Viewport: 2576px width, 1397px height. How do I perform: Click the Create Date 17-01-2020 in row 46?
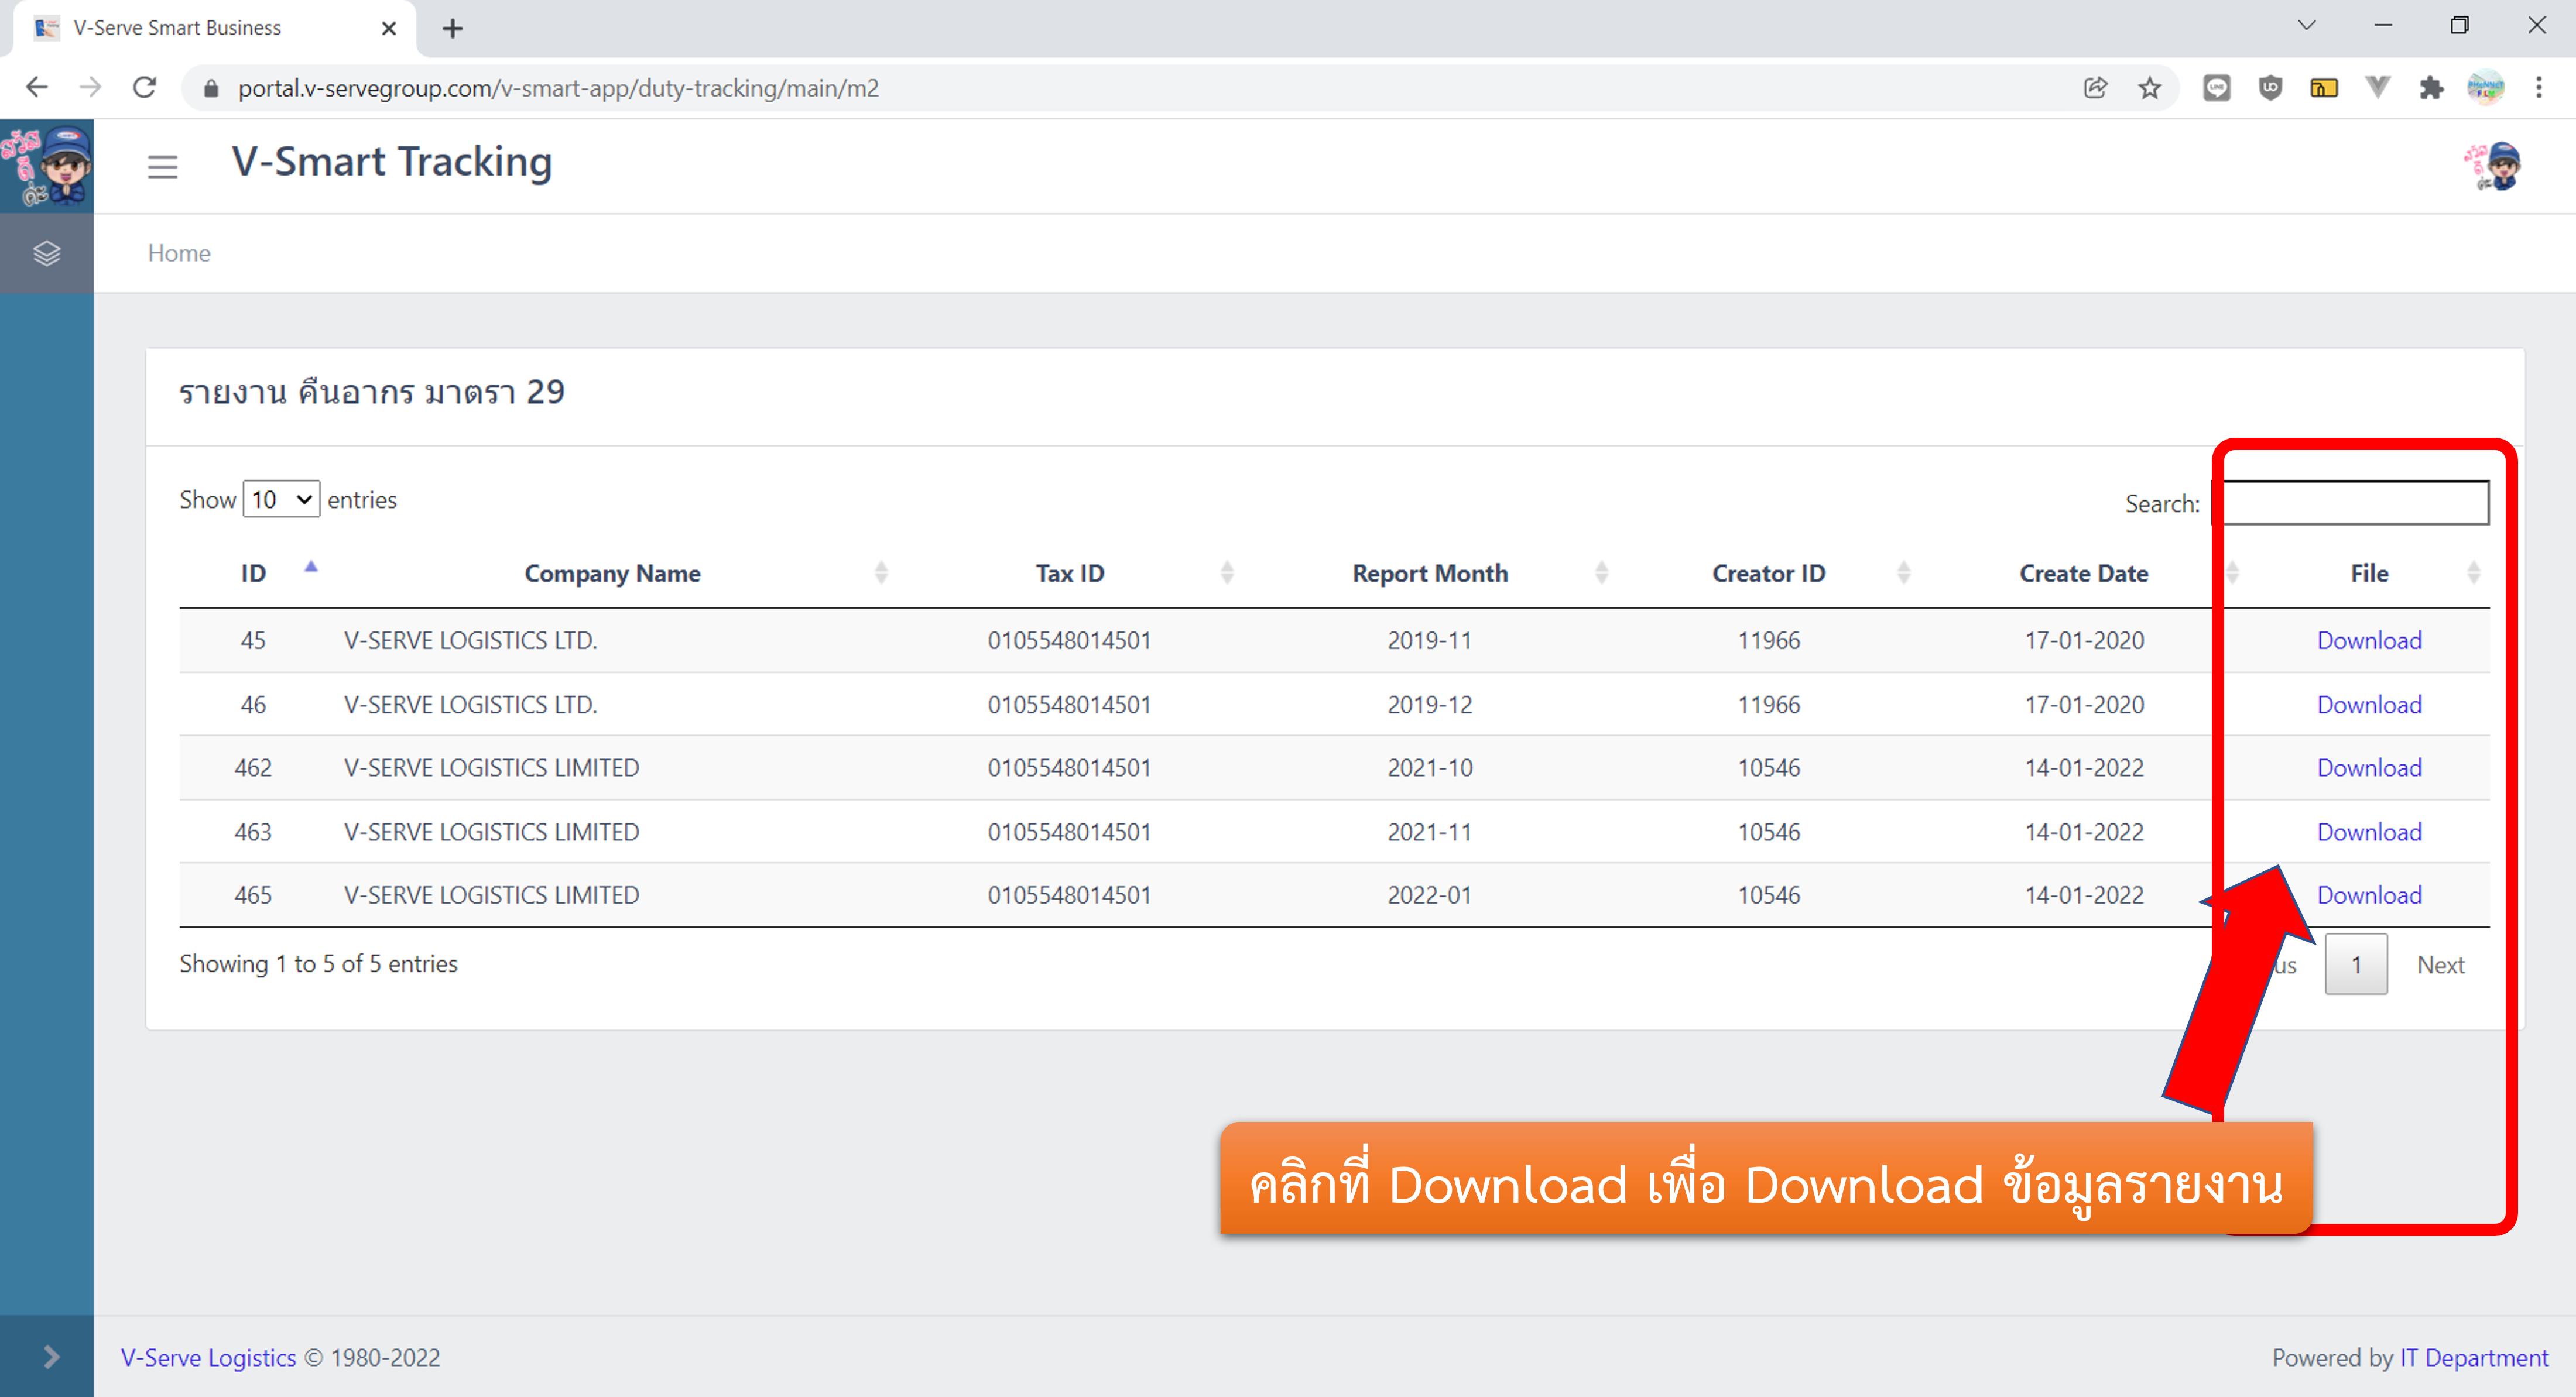[x=2084, y=704]
